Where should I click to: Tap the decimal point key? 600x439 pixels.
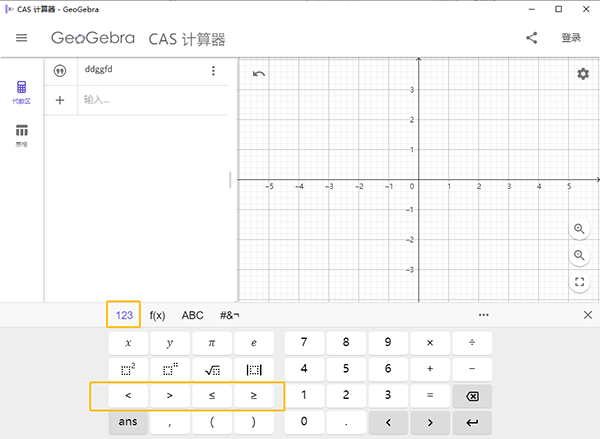click(x=346, y=422)
